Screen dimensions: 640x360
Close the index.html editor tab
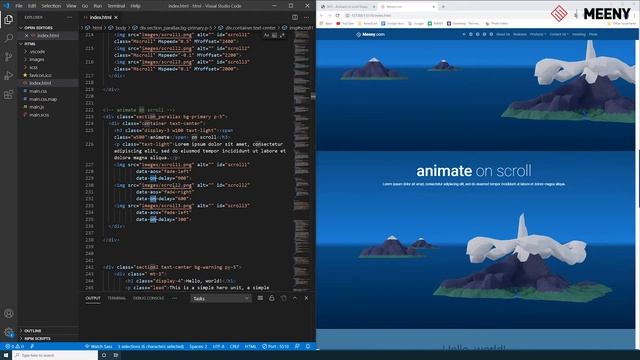(x=116, y=18)
